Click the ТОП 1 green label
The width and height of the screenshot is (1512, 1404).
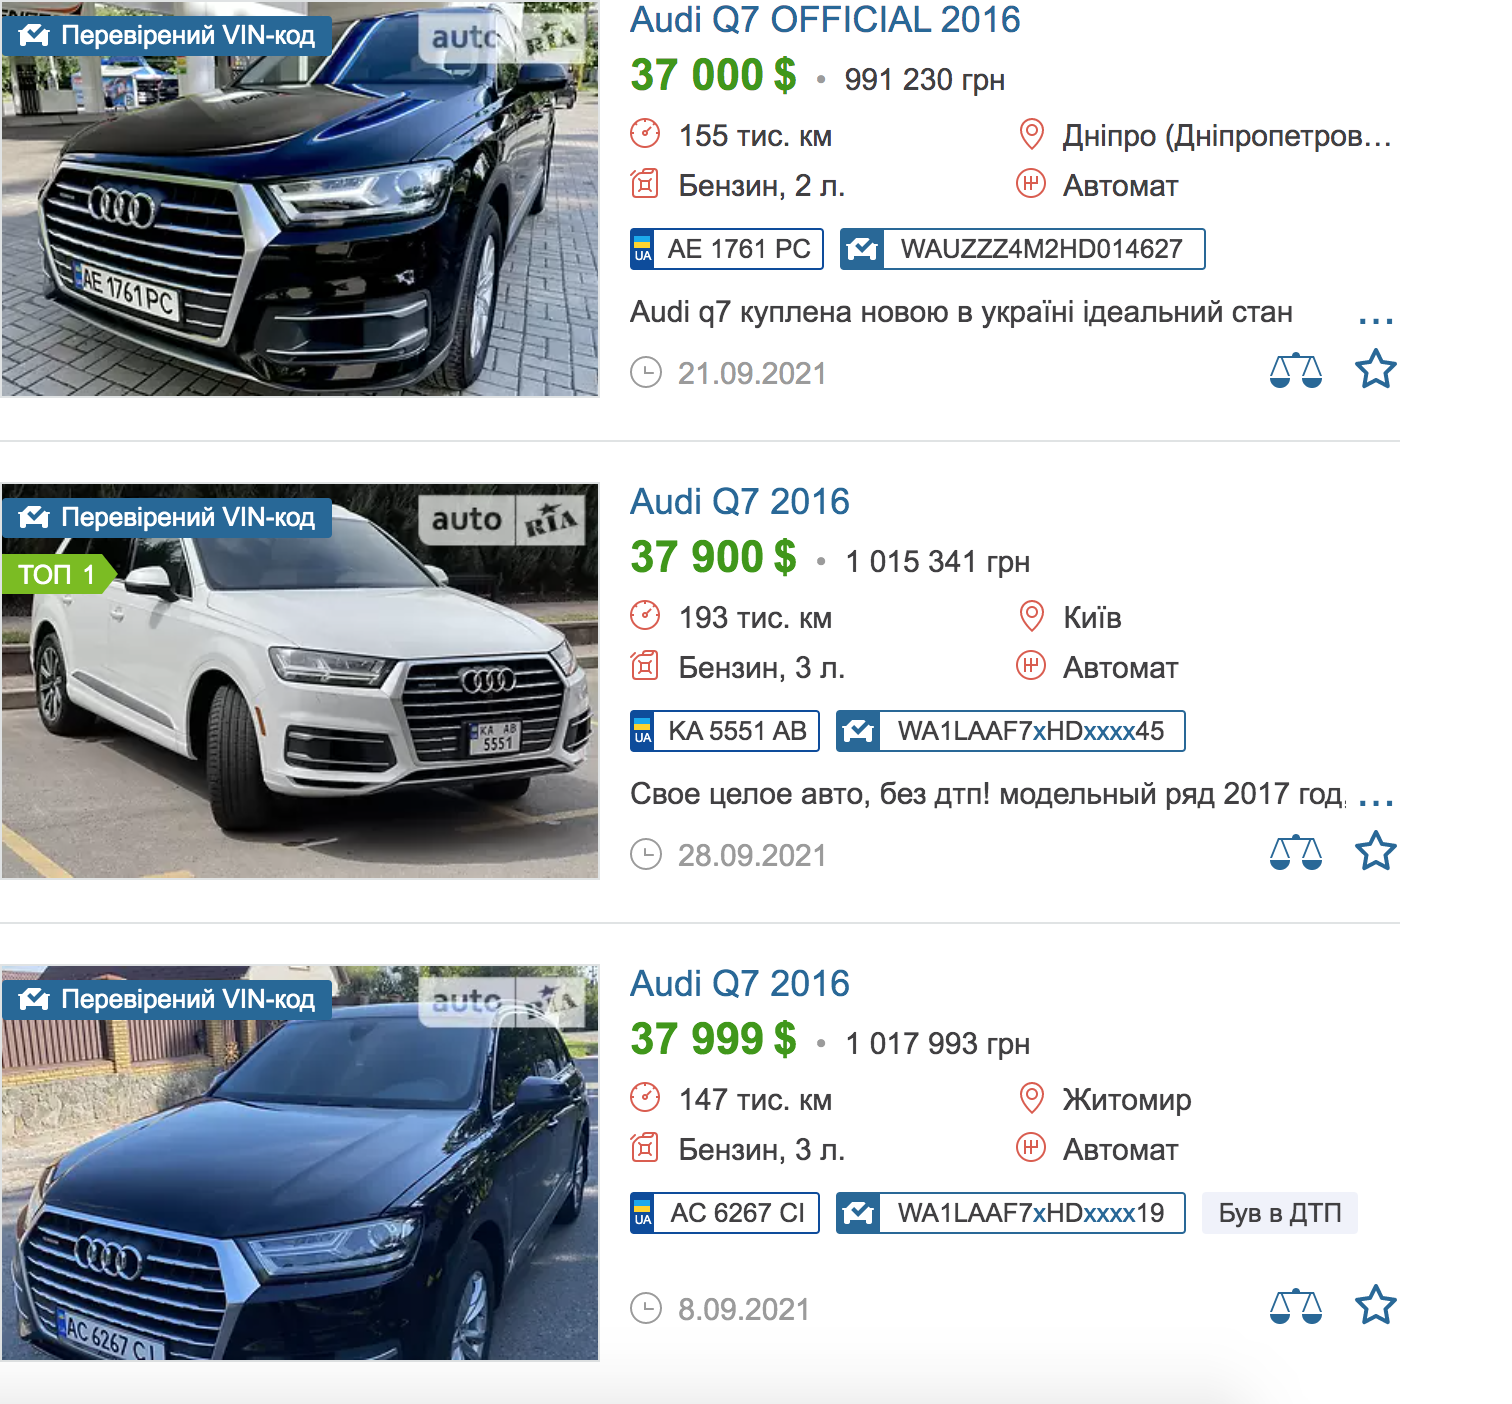(57, 575)
